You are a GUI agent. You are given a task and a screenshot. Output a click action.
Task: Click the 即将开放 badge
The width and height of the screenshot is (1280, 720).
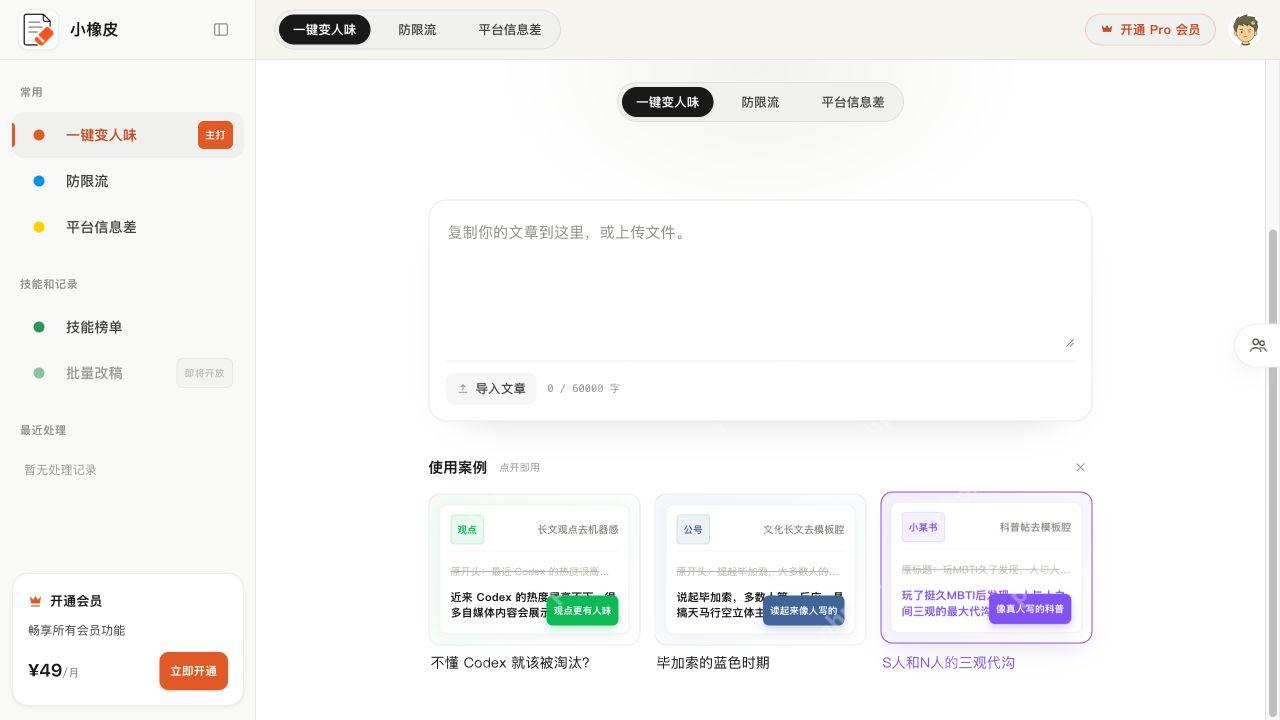coord(204,373)
